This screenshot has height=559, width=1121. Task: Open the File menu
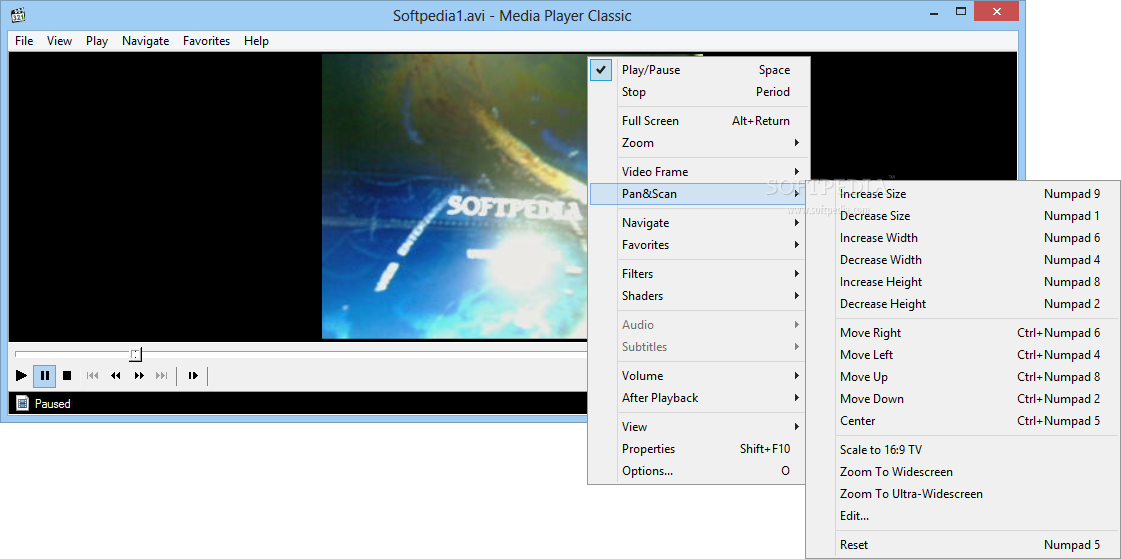(24, 41)
